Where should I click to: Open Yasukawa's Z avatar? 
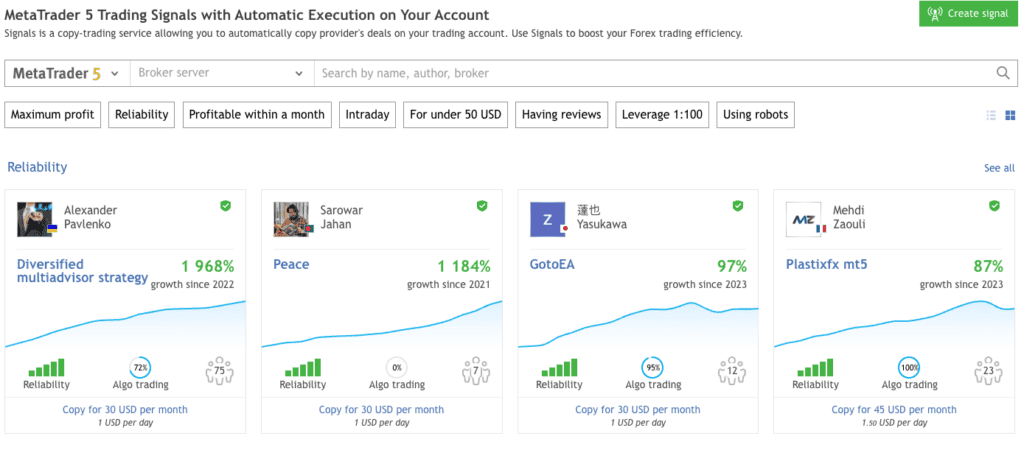(547, 219)
